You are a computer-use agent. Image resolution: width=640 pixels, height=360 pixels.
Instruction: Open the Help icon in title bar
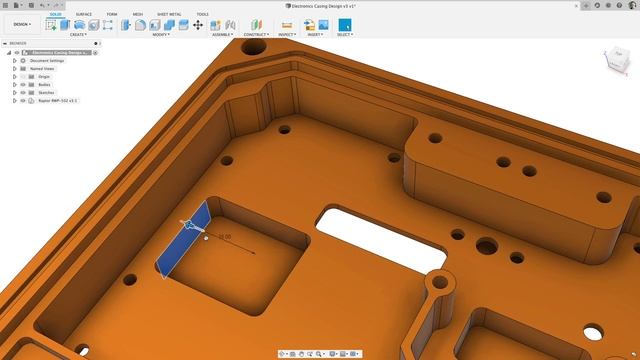pos(619,6)
